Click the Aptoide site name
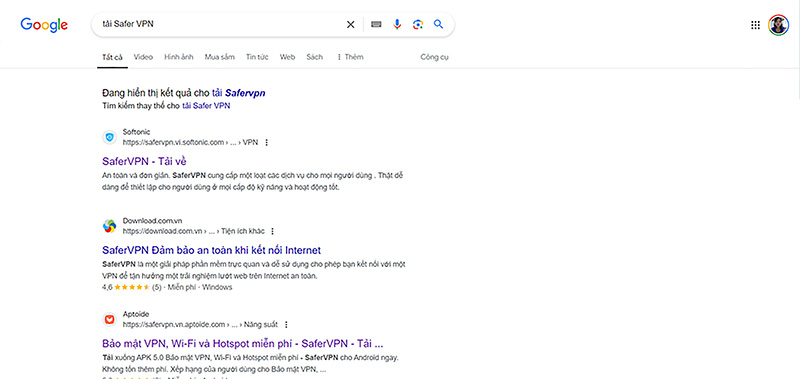The image size is (800, 379). 136,314
